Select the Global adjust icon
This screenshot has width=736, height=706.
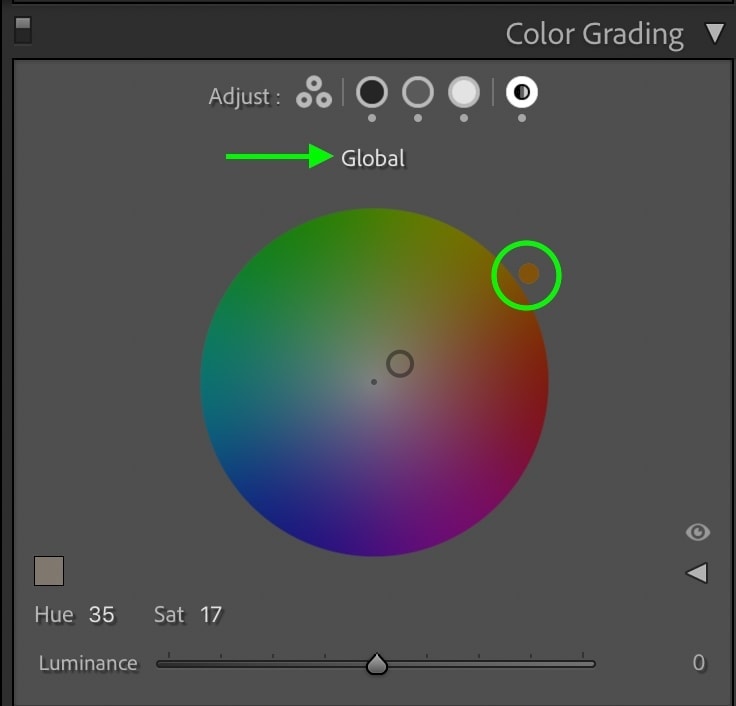pyautogui.click(x=521, y=92)
